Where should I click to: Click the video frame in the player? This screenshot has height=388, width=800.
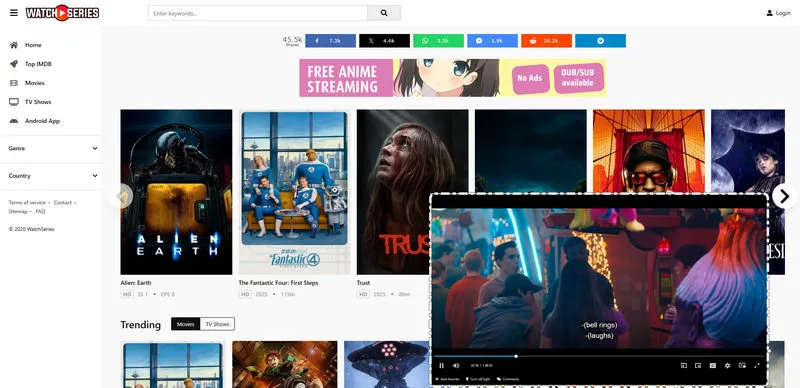tap(599, 278)
